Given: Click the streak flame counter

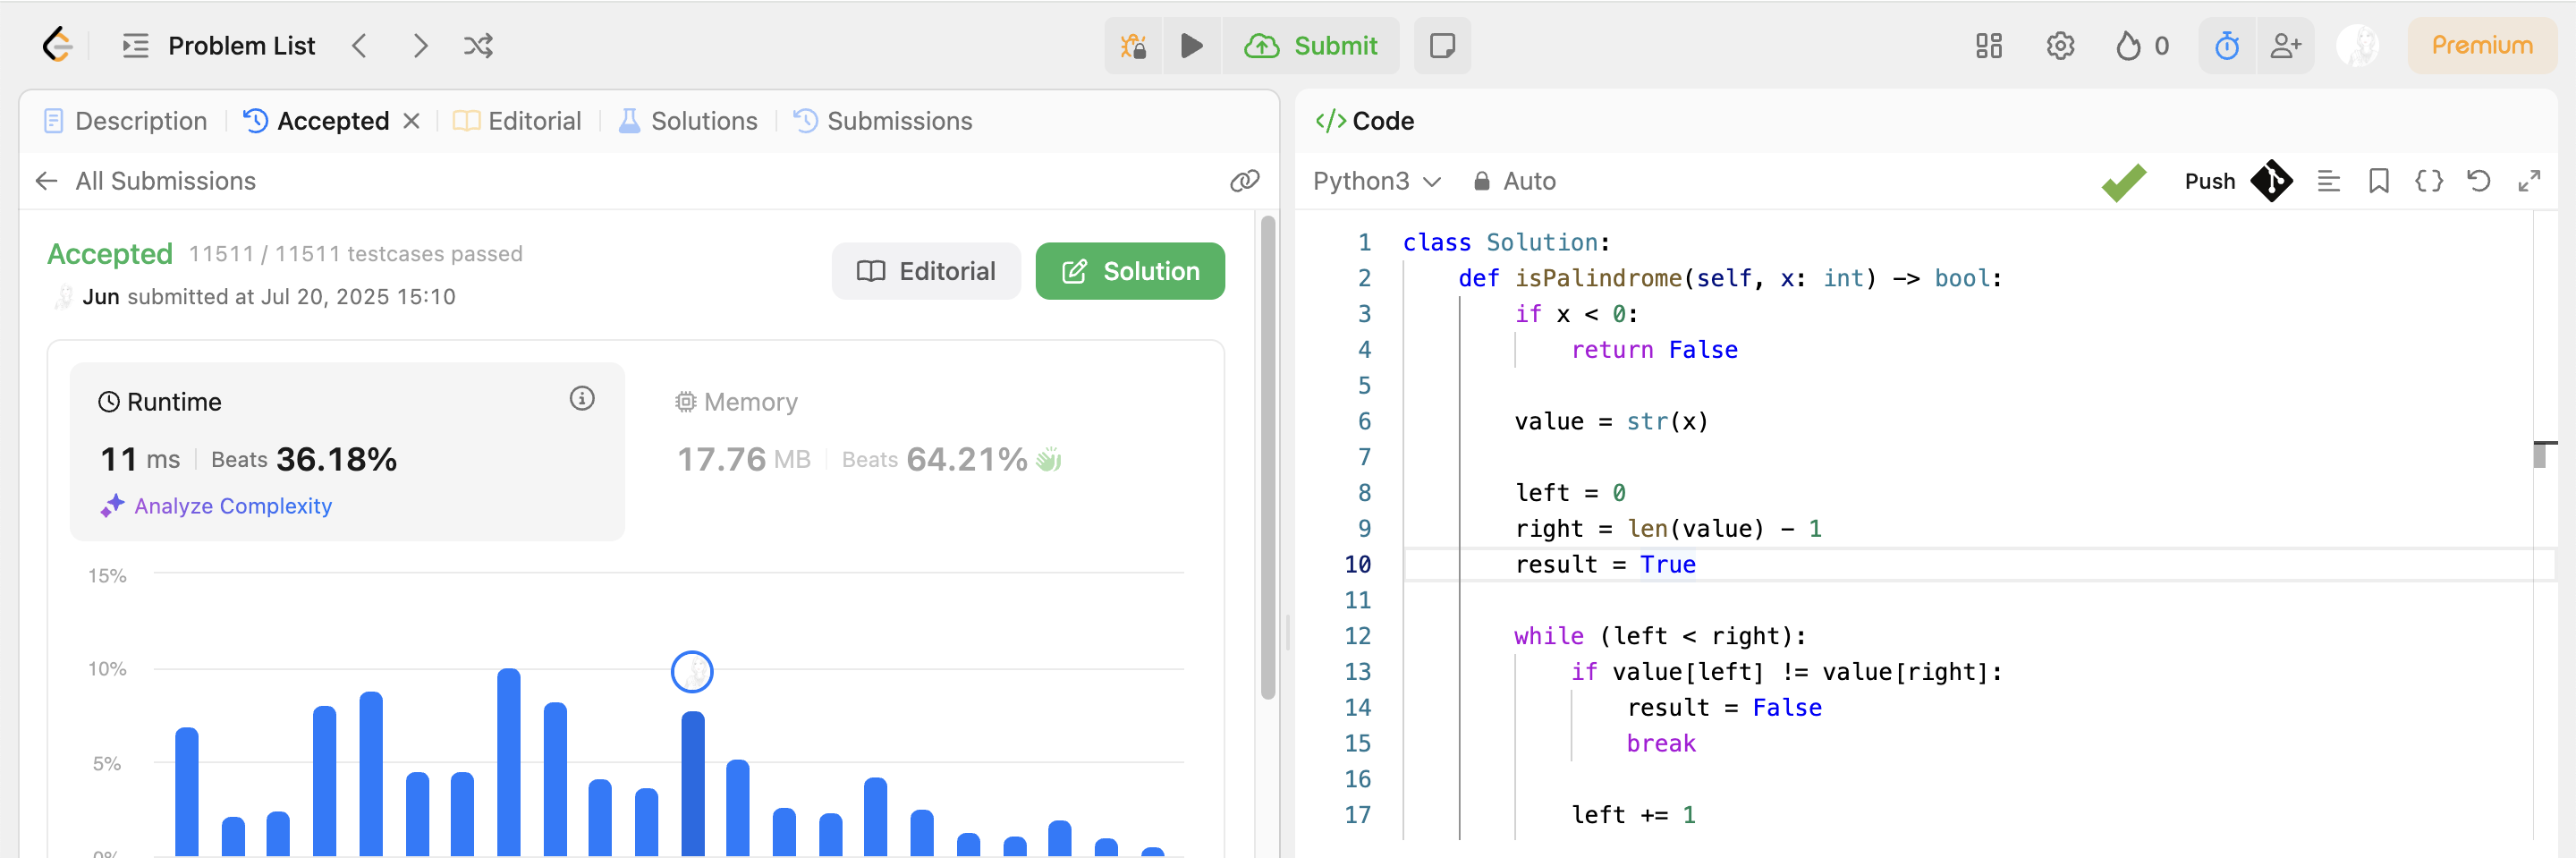Looking at the screenshot, I should pyautogui.click(x=2142, y=45).
